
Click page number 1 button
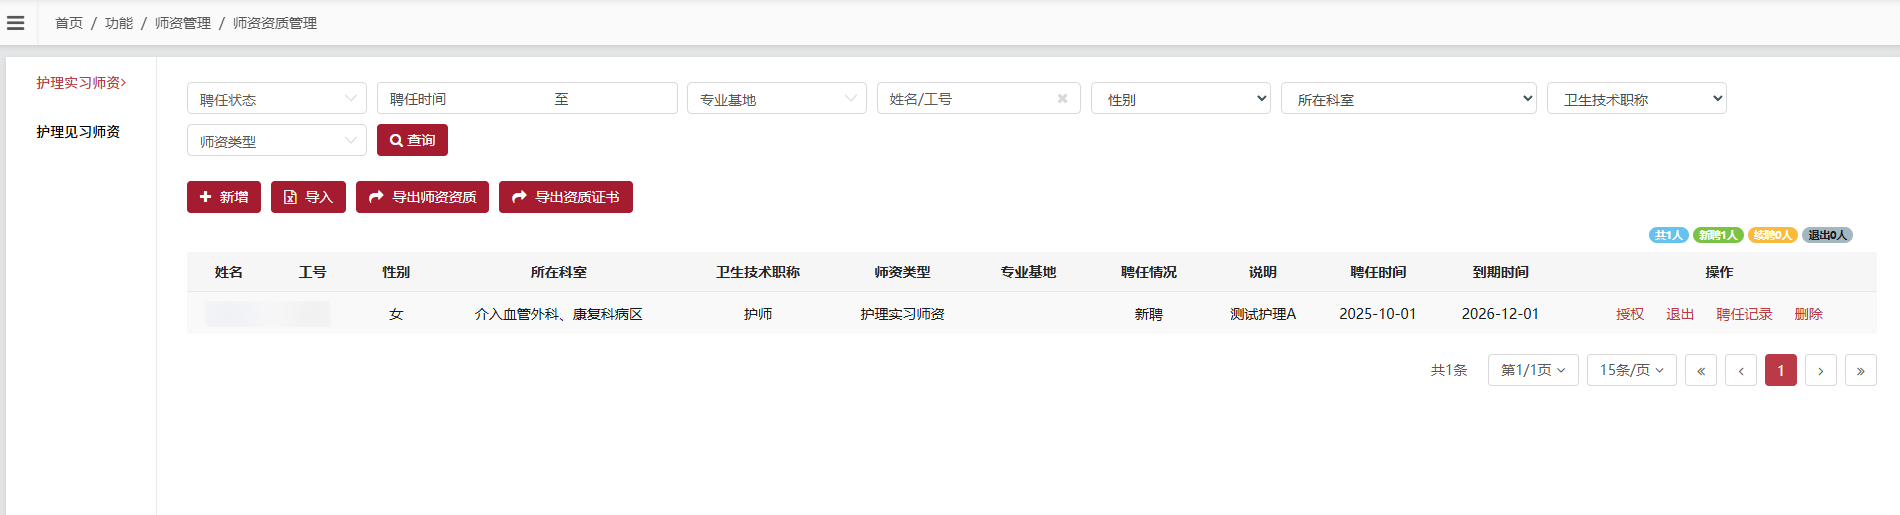click(1781, 370)
